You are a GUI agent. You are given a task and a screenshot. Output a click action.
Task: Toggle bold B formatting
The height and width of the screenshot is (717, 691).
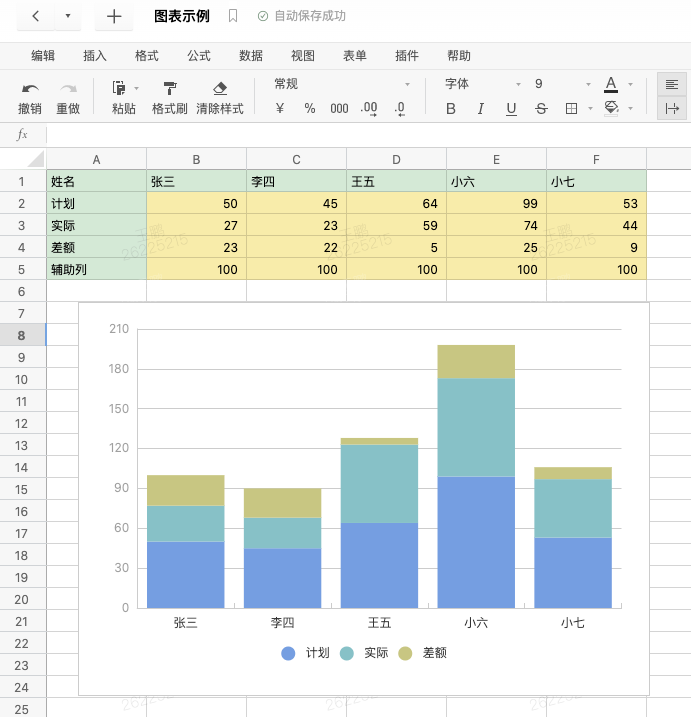coord(451,109)
